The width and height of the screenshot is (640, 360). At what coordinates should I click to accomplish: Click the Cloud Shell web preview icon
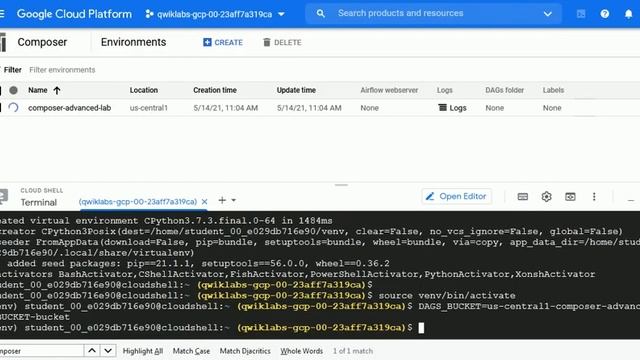point(570,197)
